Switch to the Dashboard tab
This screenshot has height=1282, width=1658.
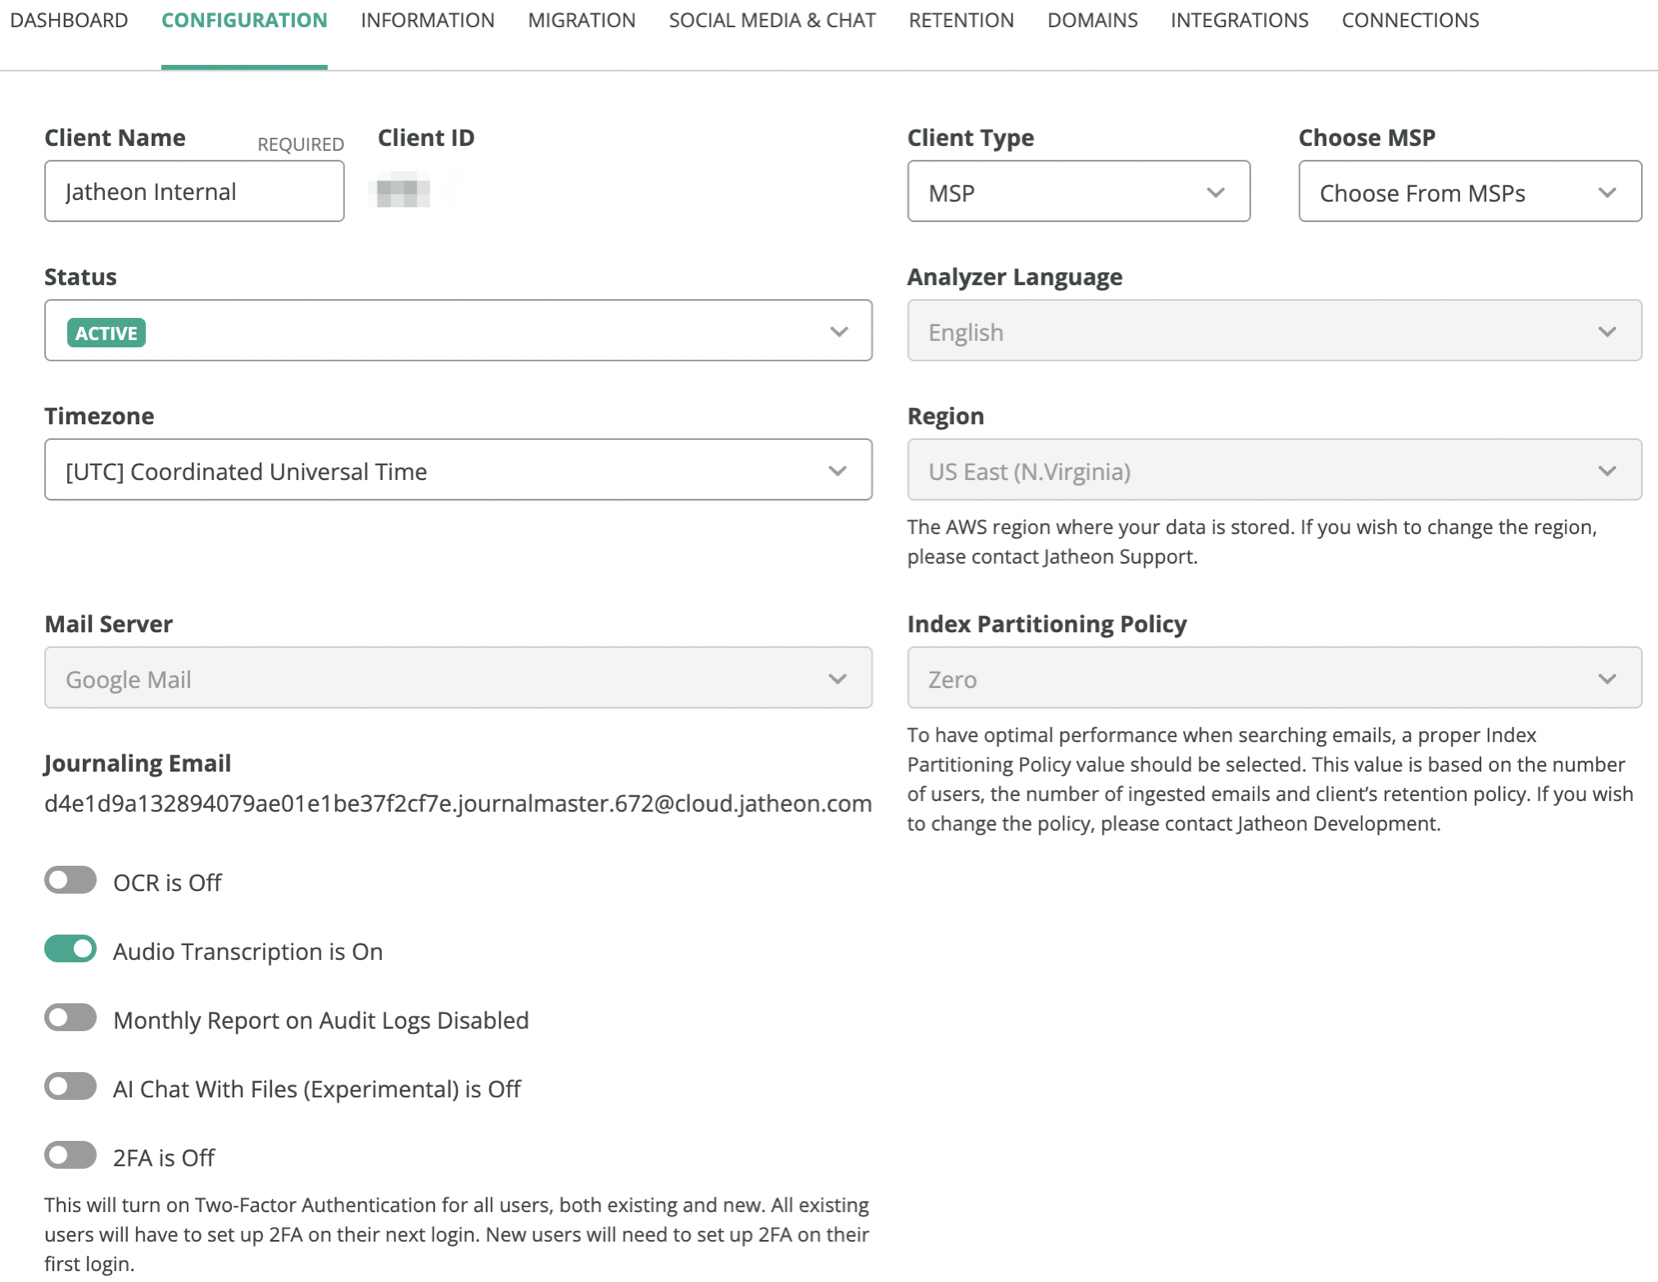69,20
